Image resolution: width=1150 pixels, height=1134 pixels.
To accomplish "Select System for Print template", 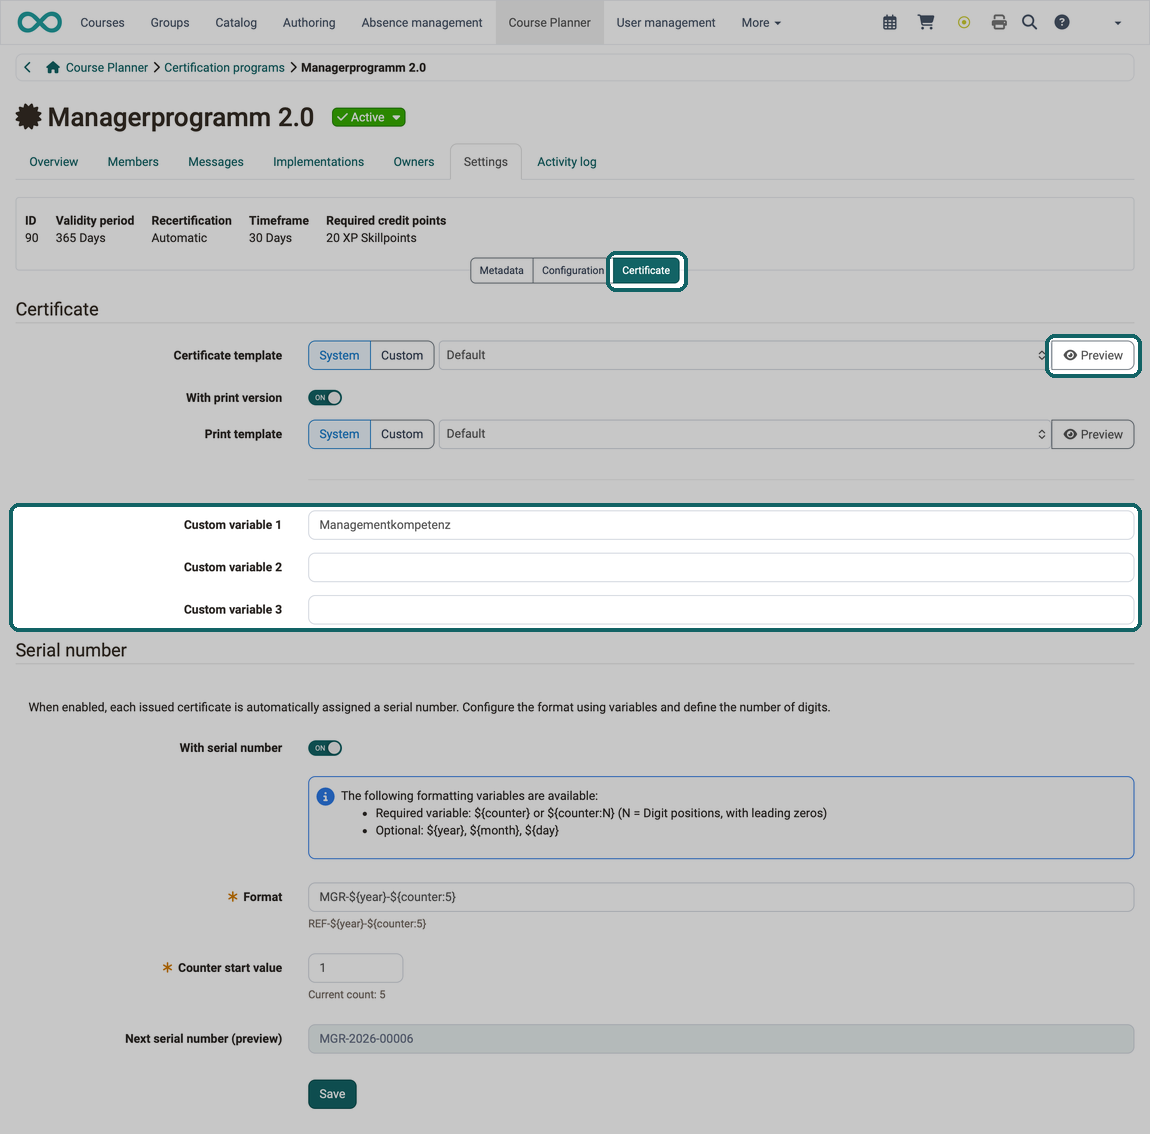I will (x=339, y=434).
